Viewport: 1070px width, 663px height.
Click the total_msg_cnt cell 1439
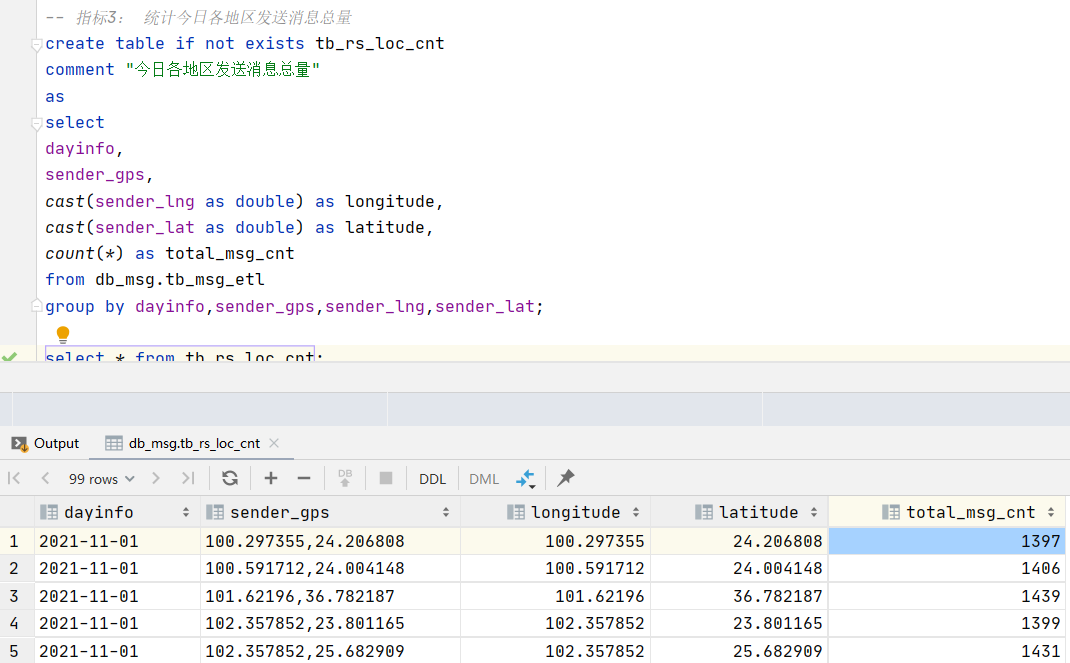(x=947, y=596)
